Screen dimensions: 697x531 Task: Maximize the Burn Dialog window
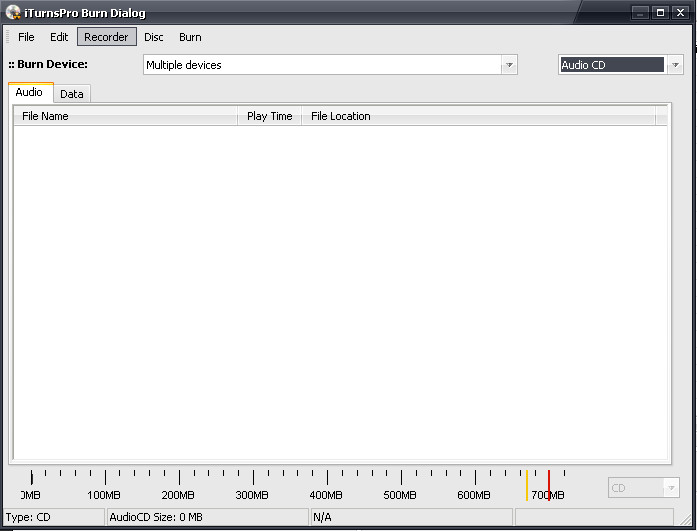click(x=660, y=12)
